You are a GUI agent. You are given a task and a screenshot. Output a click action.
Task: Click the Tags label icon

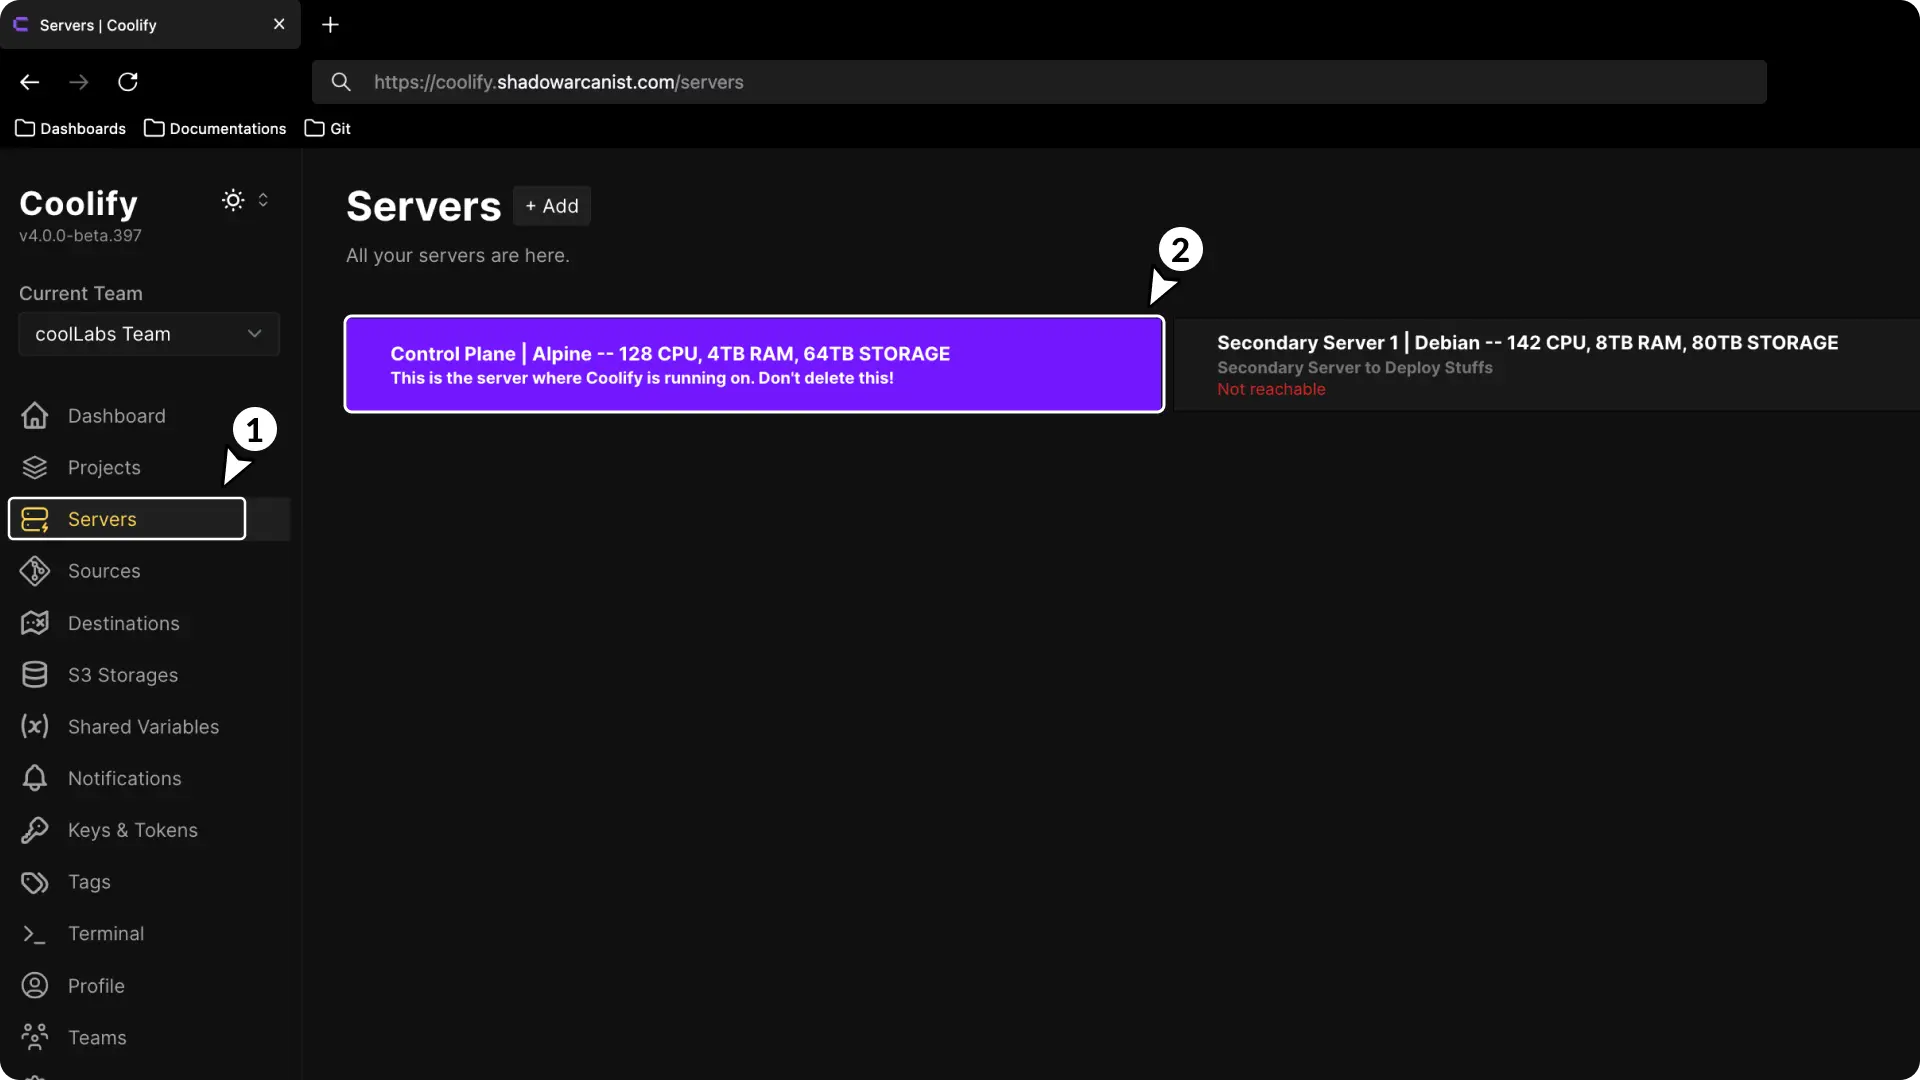point(35,882)
